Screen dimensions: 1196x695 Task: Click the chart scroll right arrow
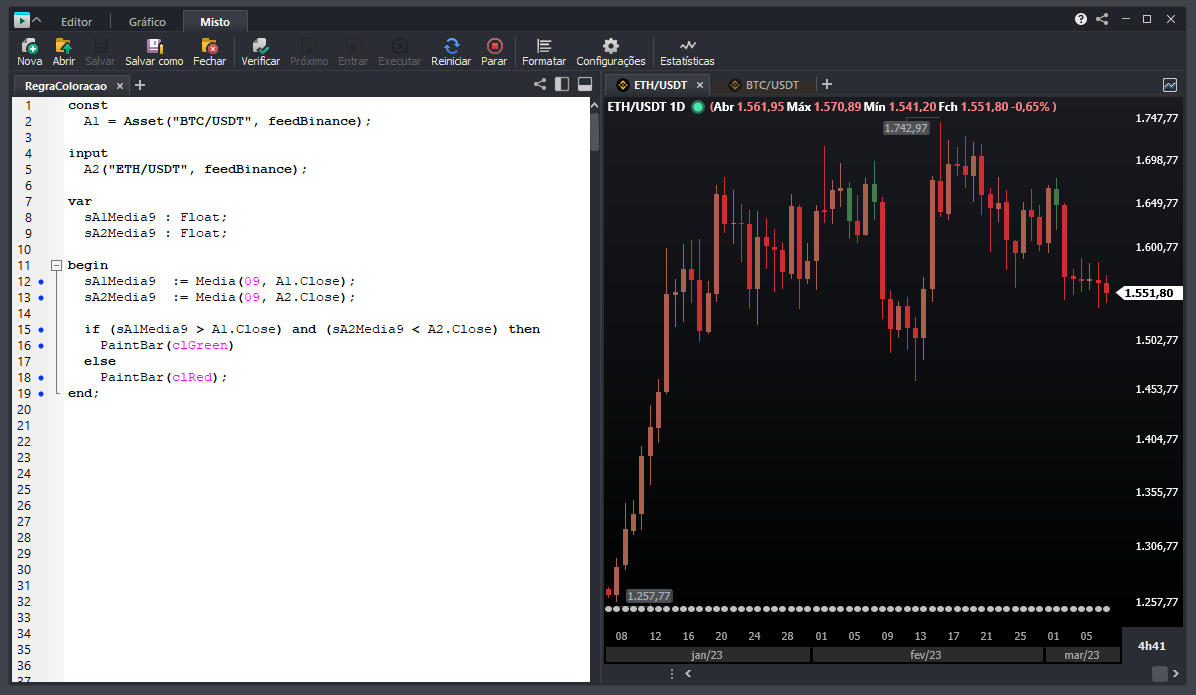tap(1175, 674)
